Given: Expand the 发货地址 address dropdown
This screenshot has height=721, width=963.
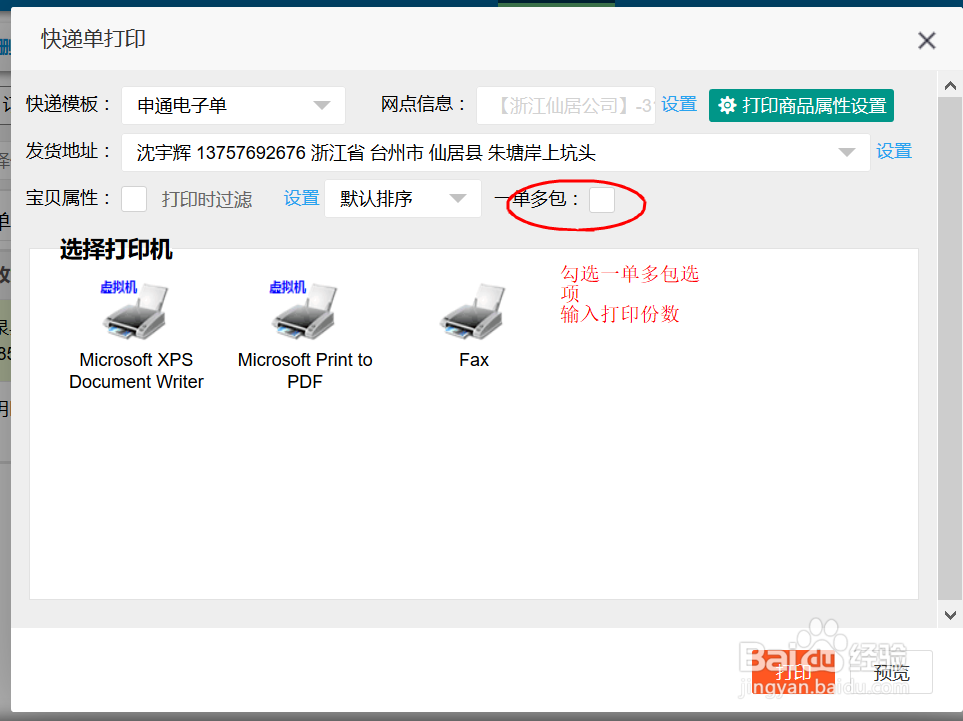Looking at the screenshot, I should (x=496, y=152).
